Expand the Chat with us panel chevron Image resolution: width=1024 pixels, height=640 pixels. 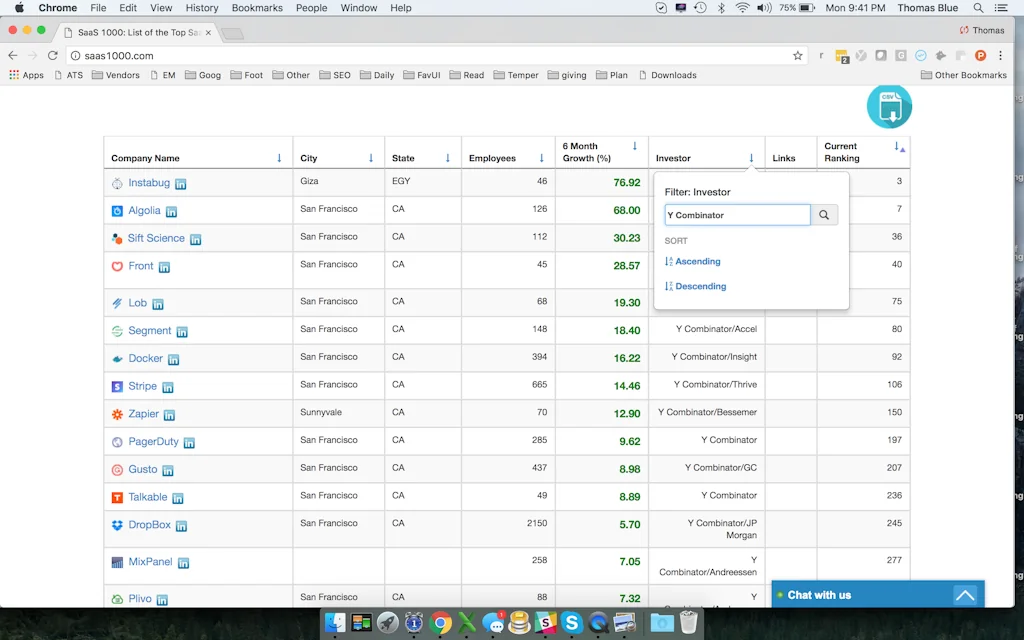coord(964,594)
